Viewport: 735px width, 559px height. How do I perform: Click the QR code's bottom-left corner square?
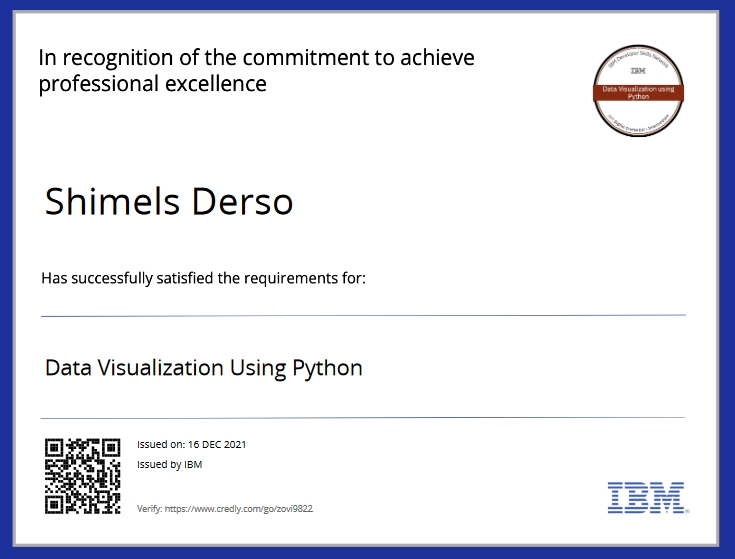pyautogui.click(x=56, y=503)
